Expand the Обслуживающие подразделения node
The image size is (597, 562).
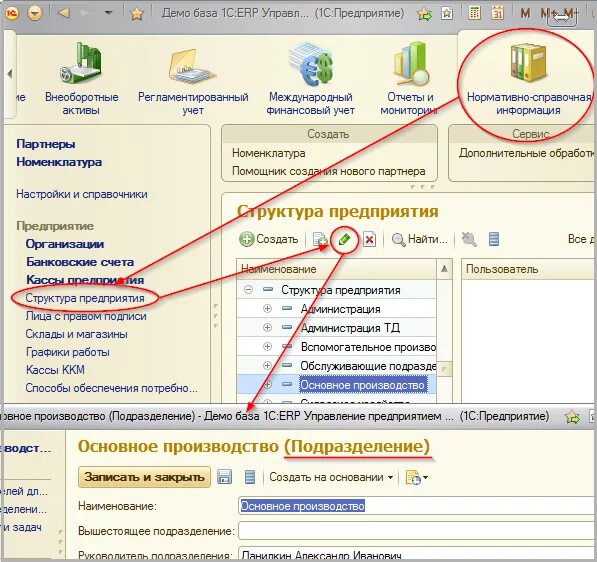[x=267, y=365]
